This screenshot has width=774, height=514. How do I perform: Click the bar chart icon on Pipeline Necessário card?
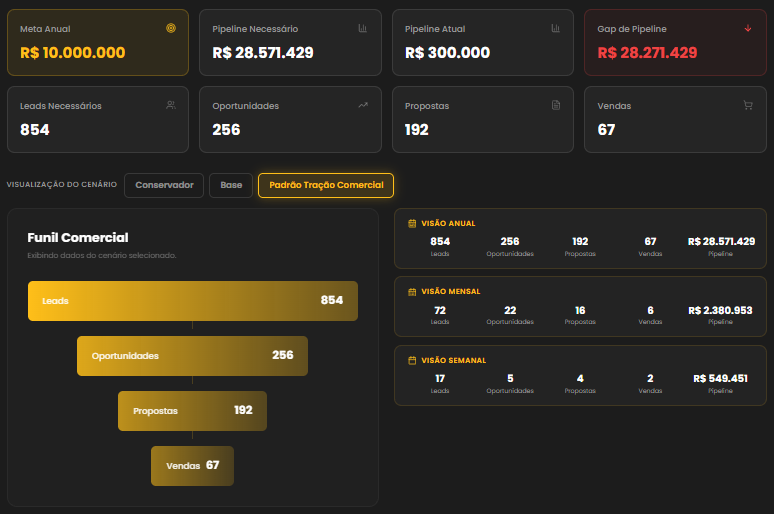point(362,28)
